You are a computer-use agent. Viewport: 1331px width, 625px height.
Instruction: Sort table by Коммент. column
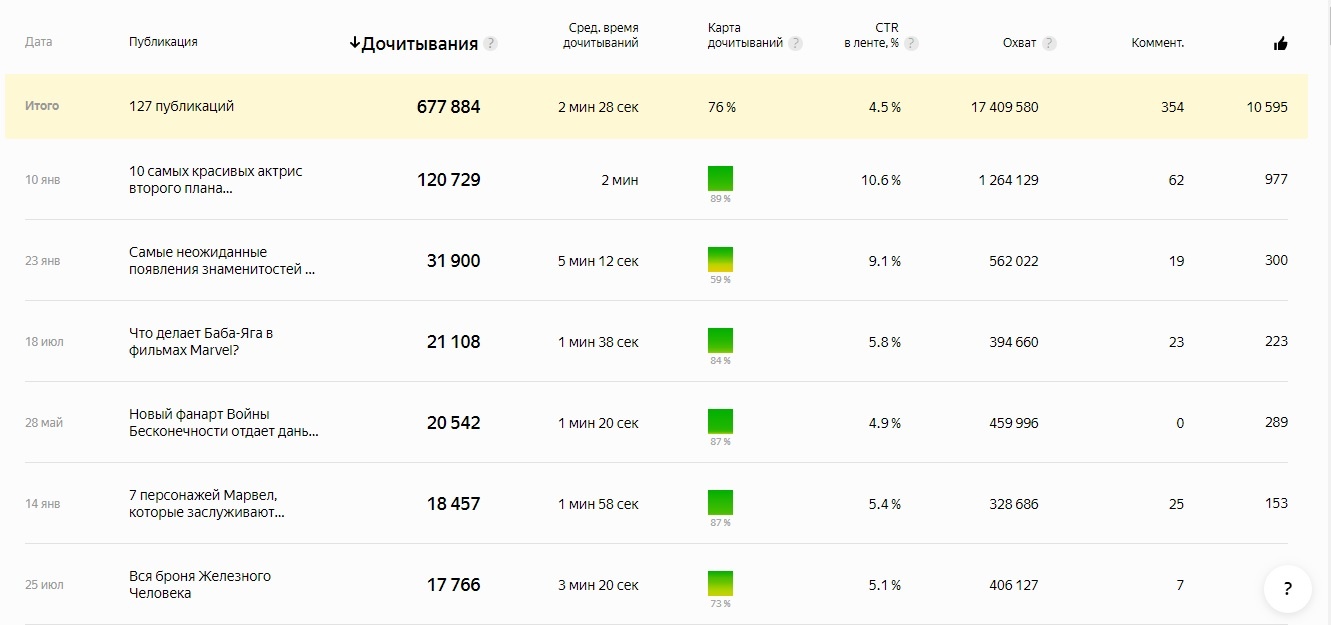pos(1157,43)
